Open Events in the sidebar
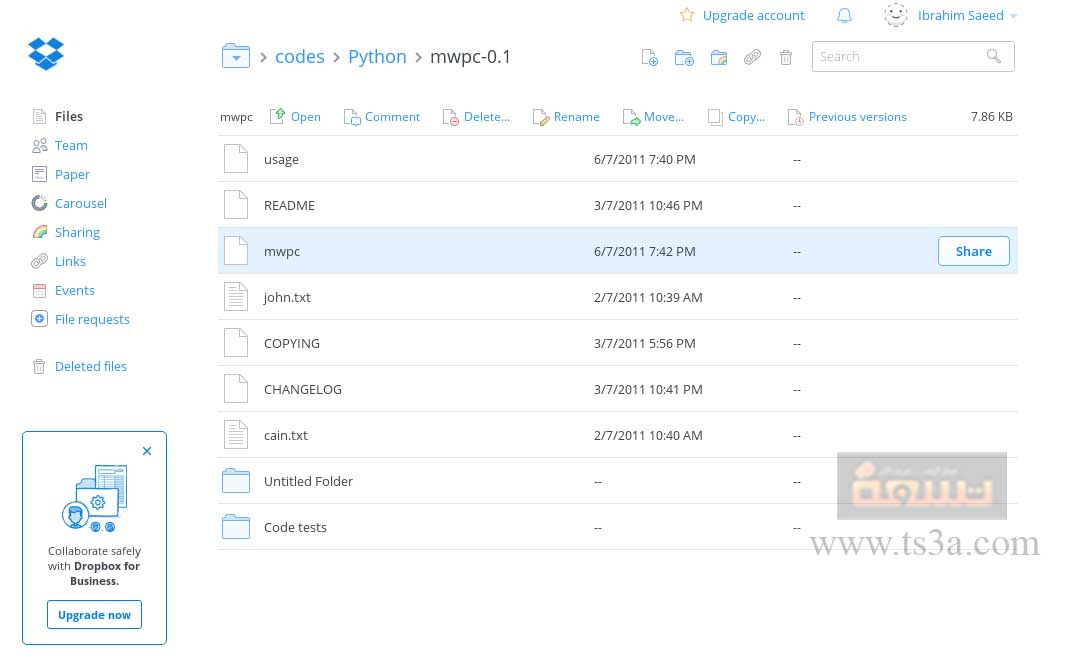Screen dimensions: 1066x668 (74, 291)
